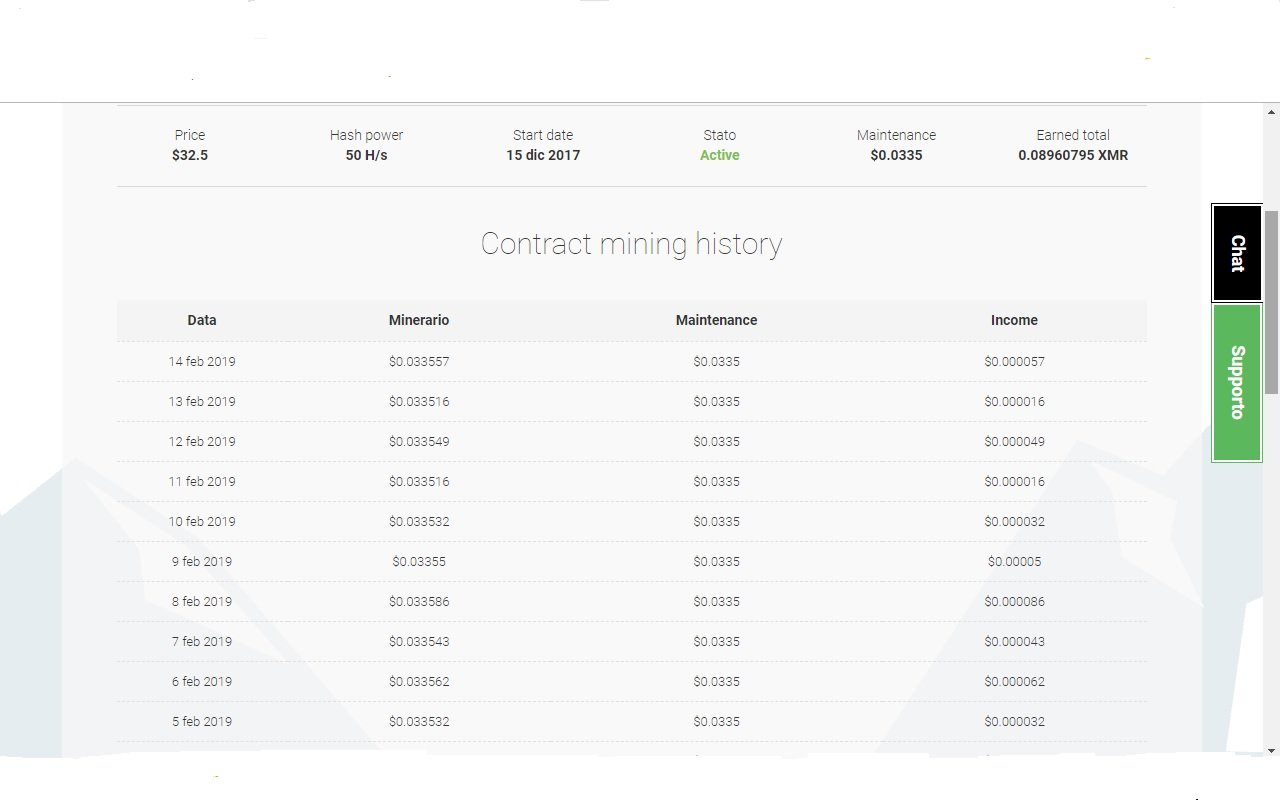Click the $0.033562 Minerario value

click(419, 681)
